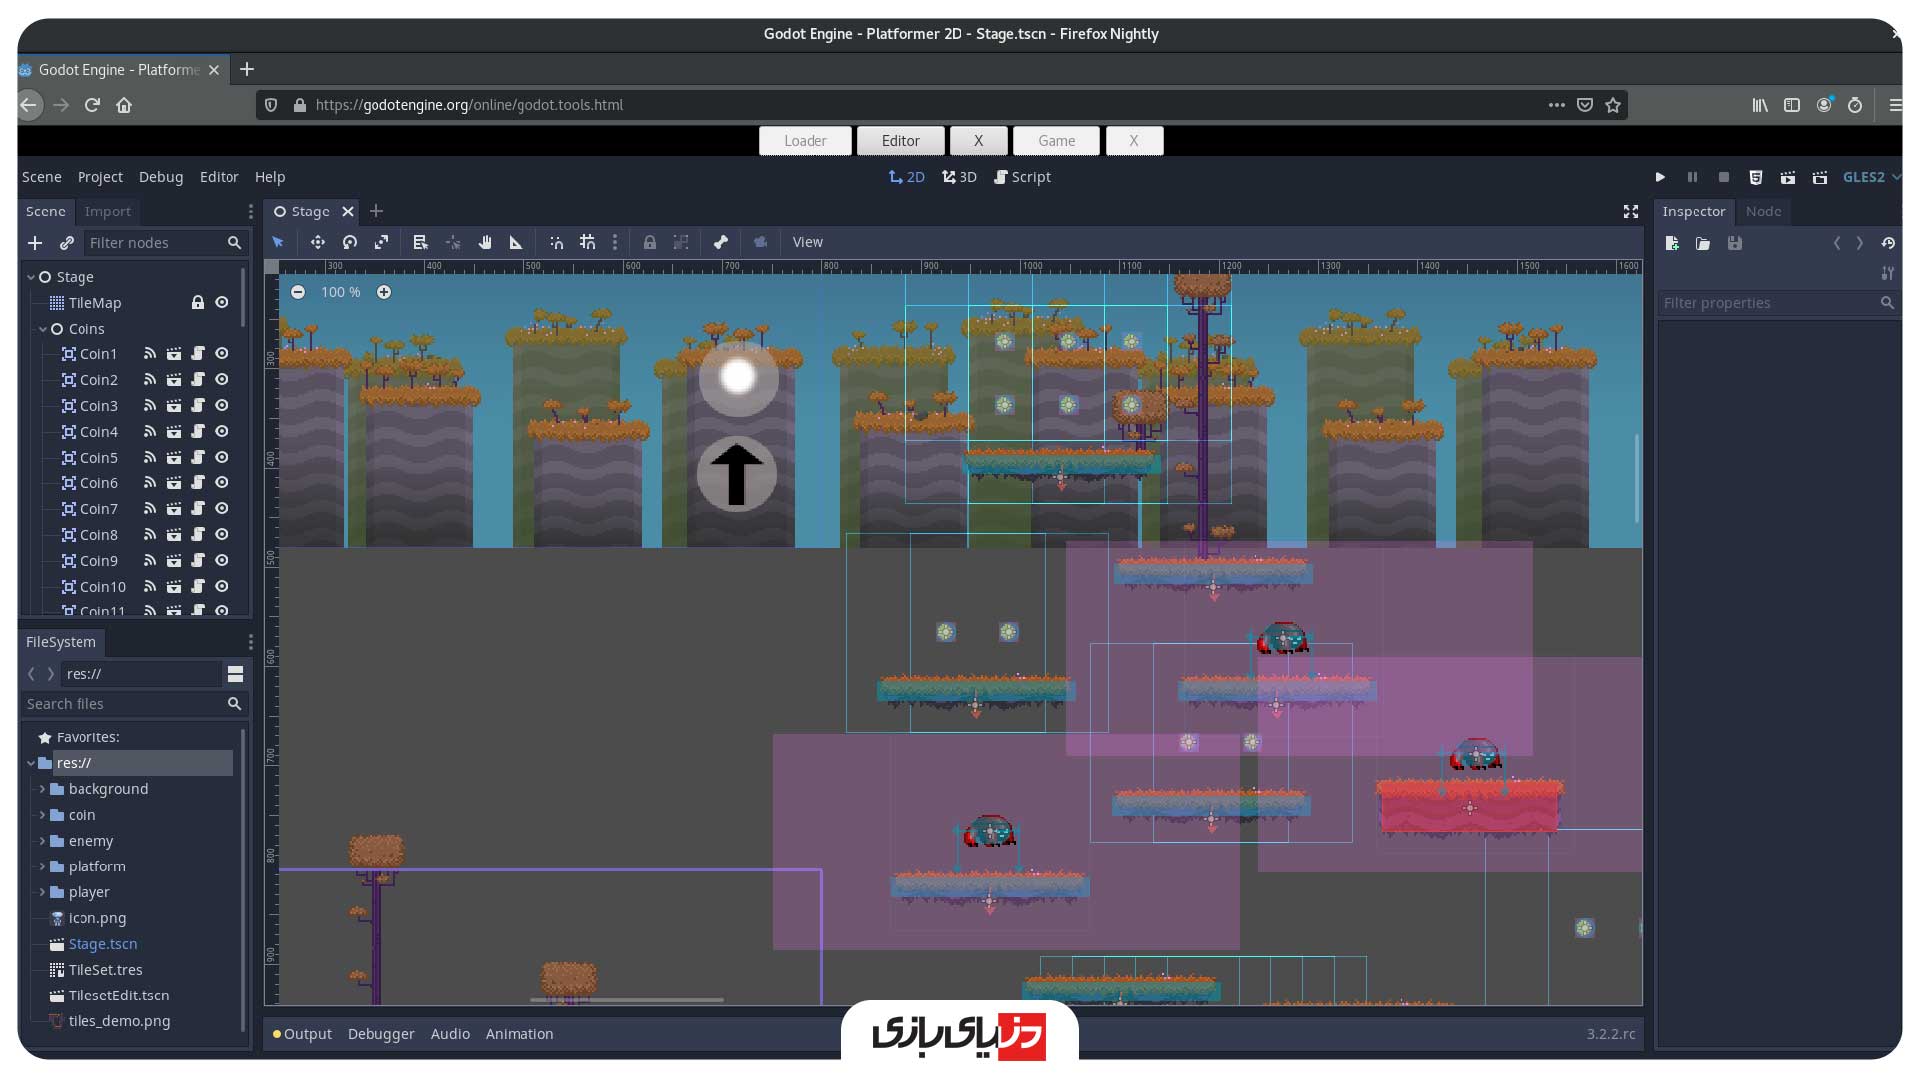
Task: Open the Debug menu
Action: (x=160, y=177)
